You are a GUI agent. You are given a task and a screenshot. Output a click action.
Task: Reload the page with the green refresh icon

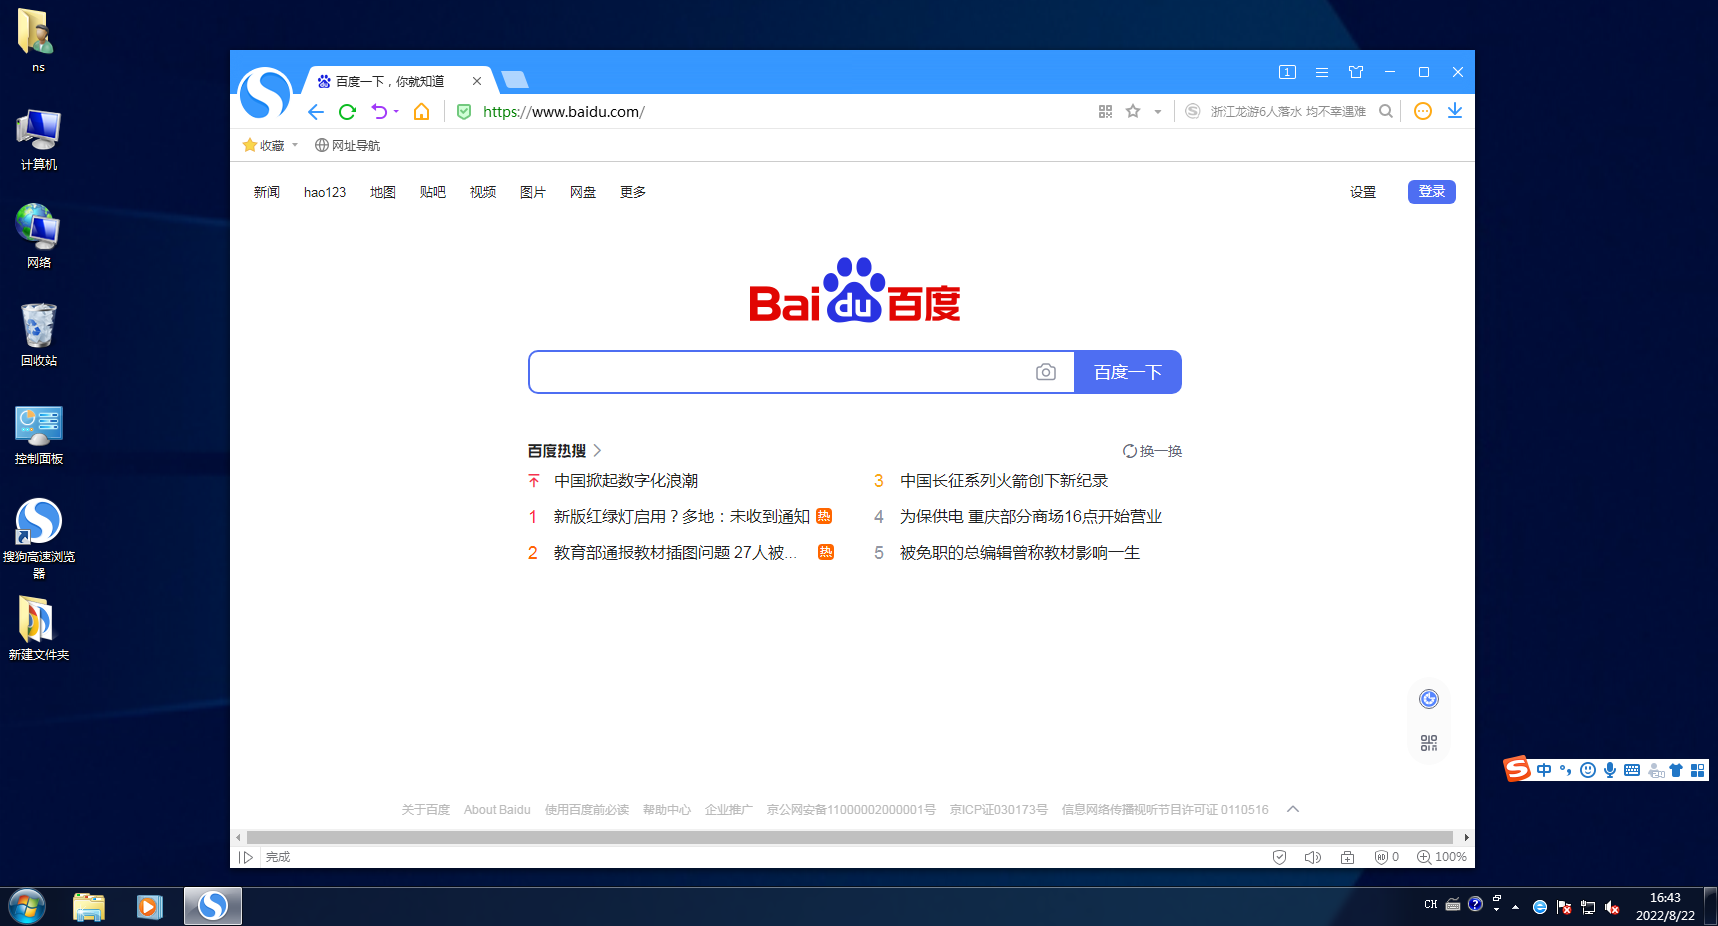point(347,112)
